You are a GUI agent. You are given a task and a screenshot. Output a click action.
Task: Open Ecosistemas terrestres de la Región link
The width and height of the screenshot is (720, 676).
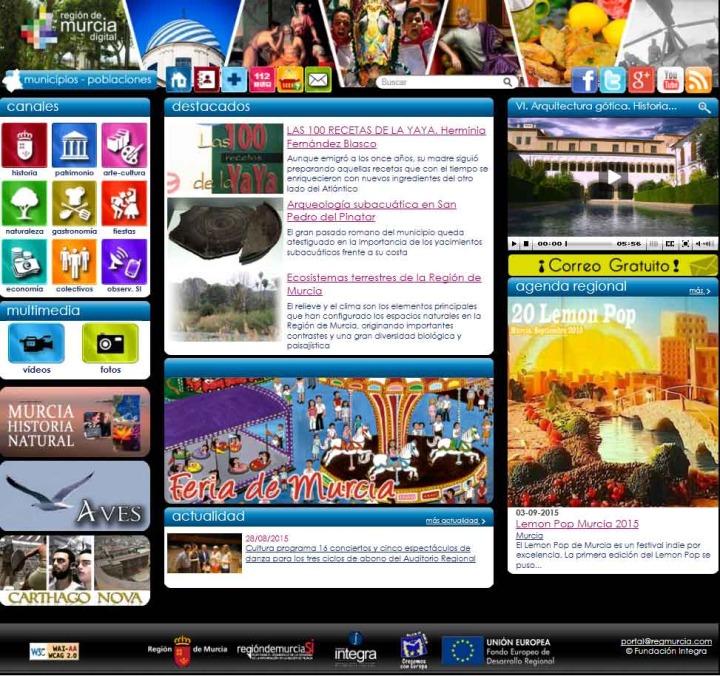click(x=383, y=284)
